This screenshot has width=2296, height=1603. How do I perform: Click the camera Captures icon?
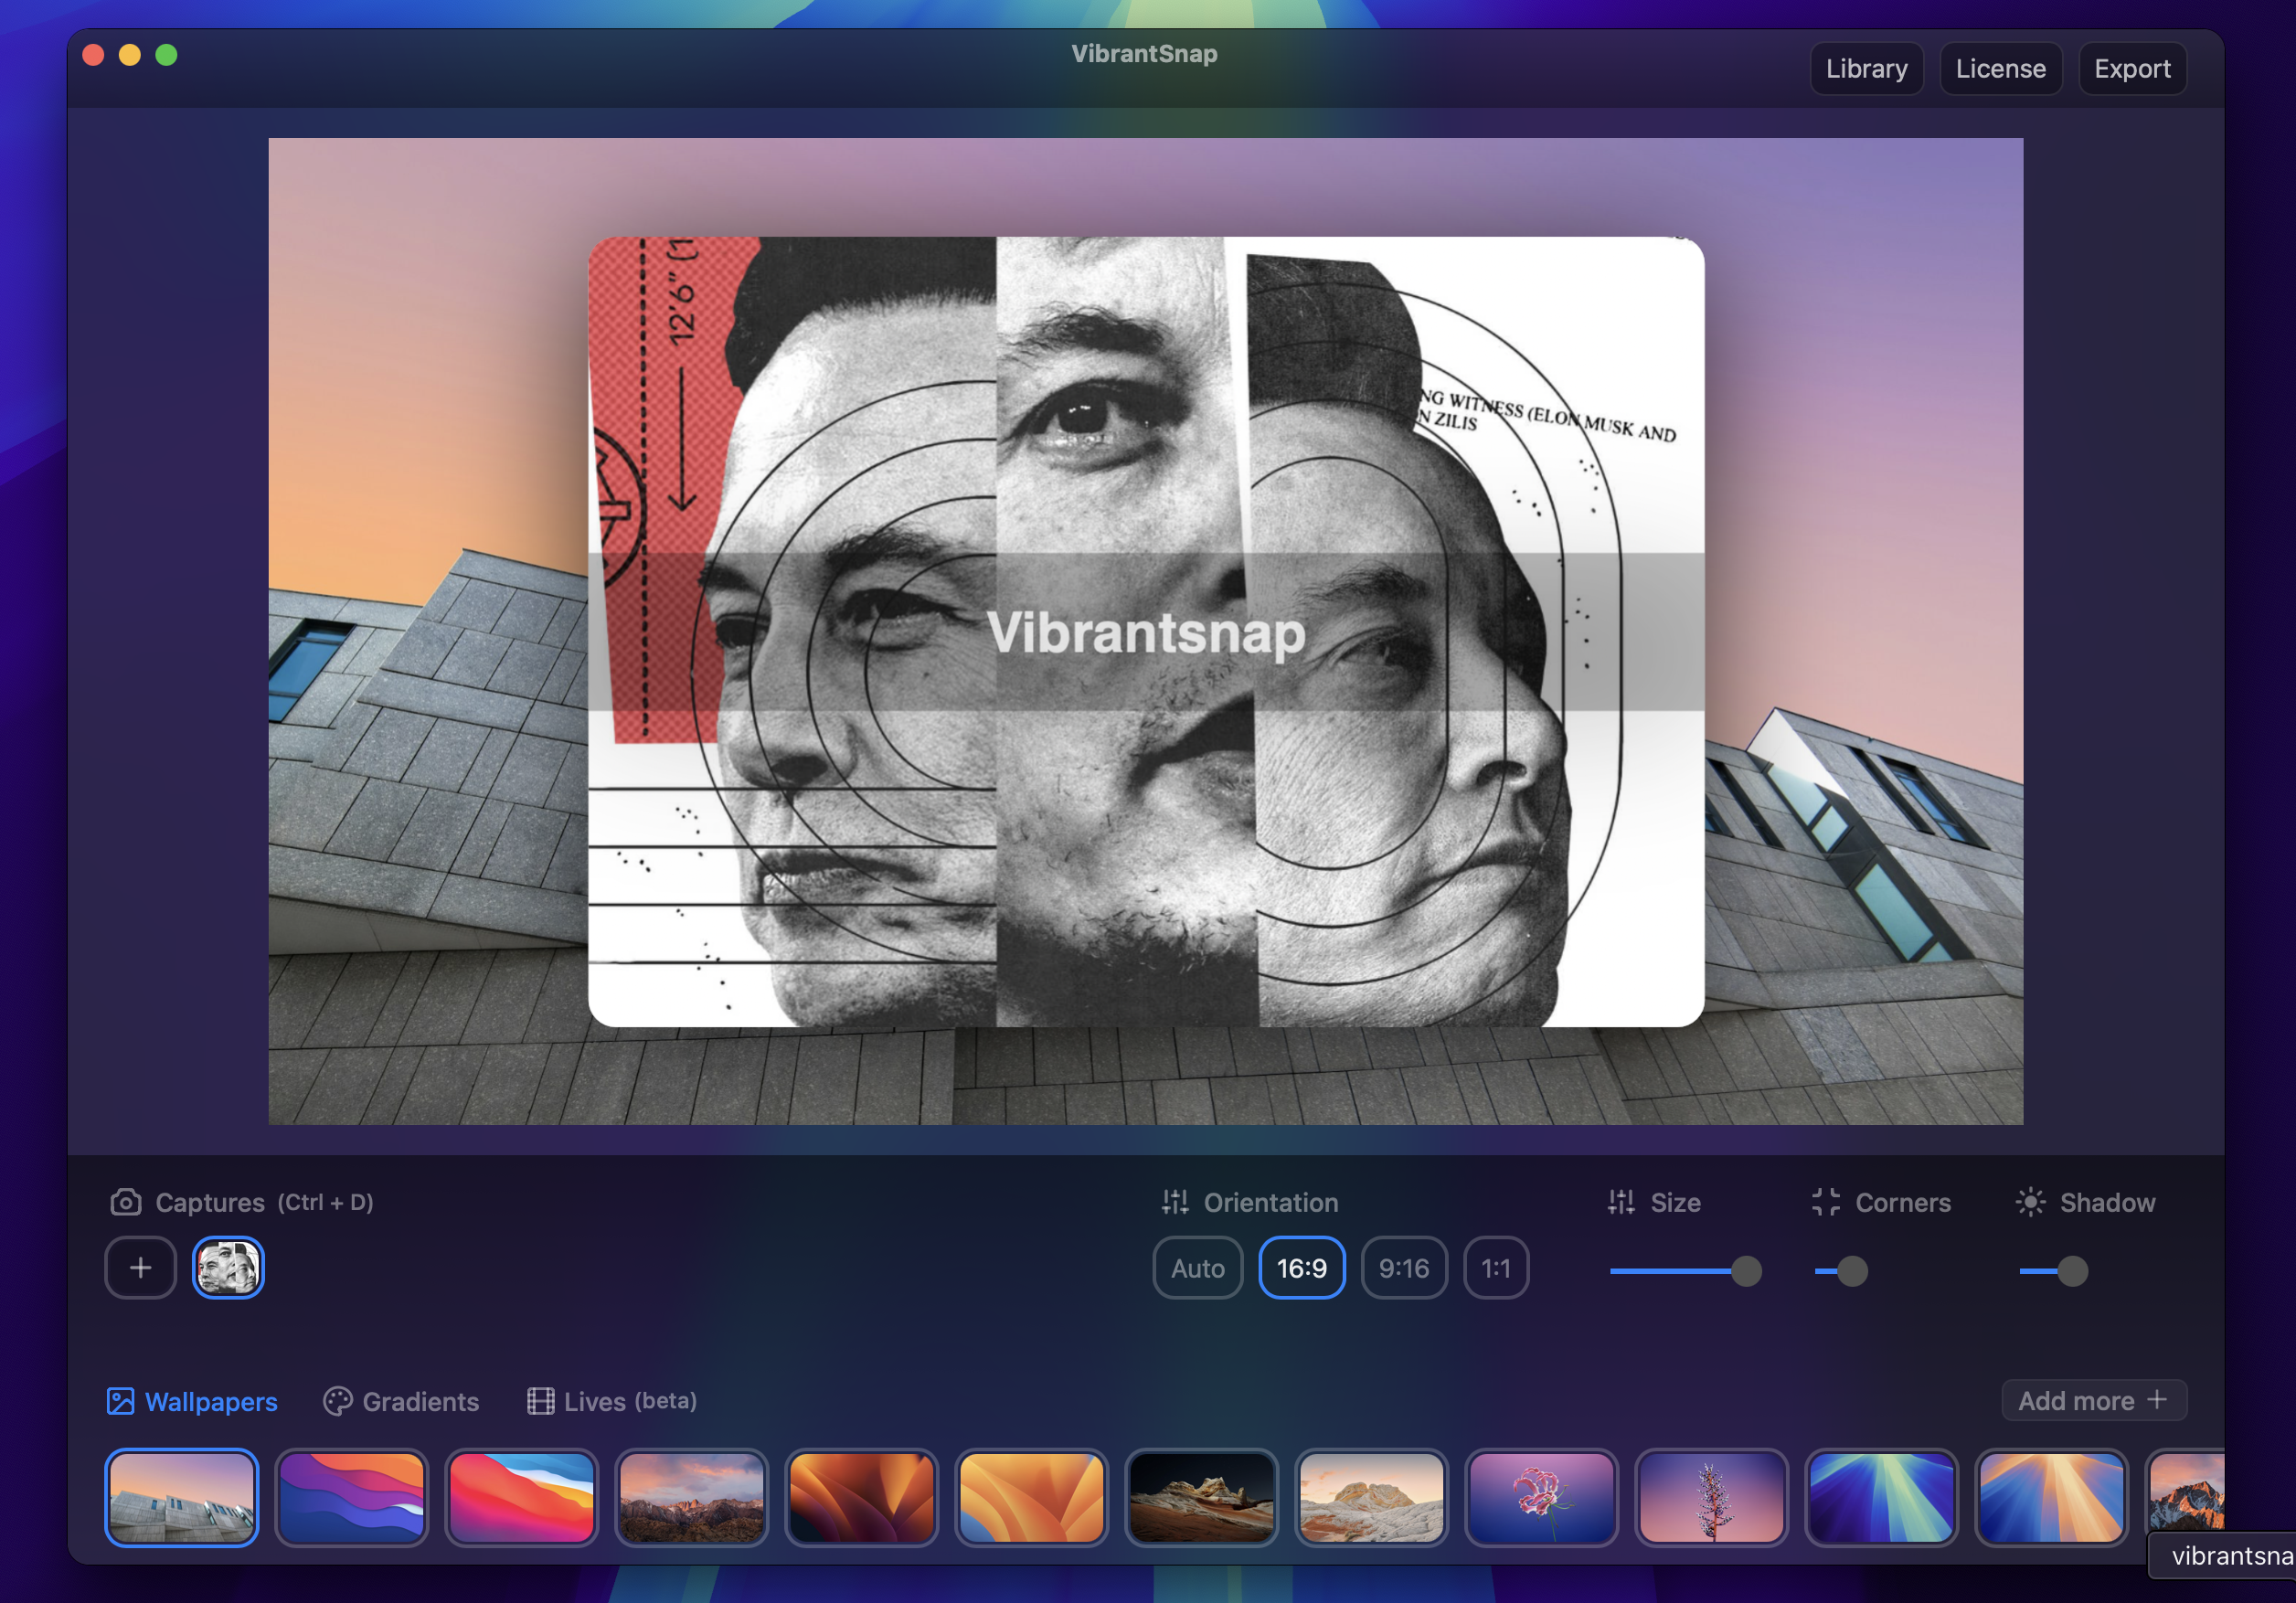(125, 1201)
